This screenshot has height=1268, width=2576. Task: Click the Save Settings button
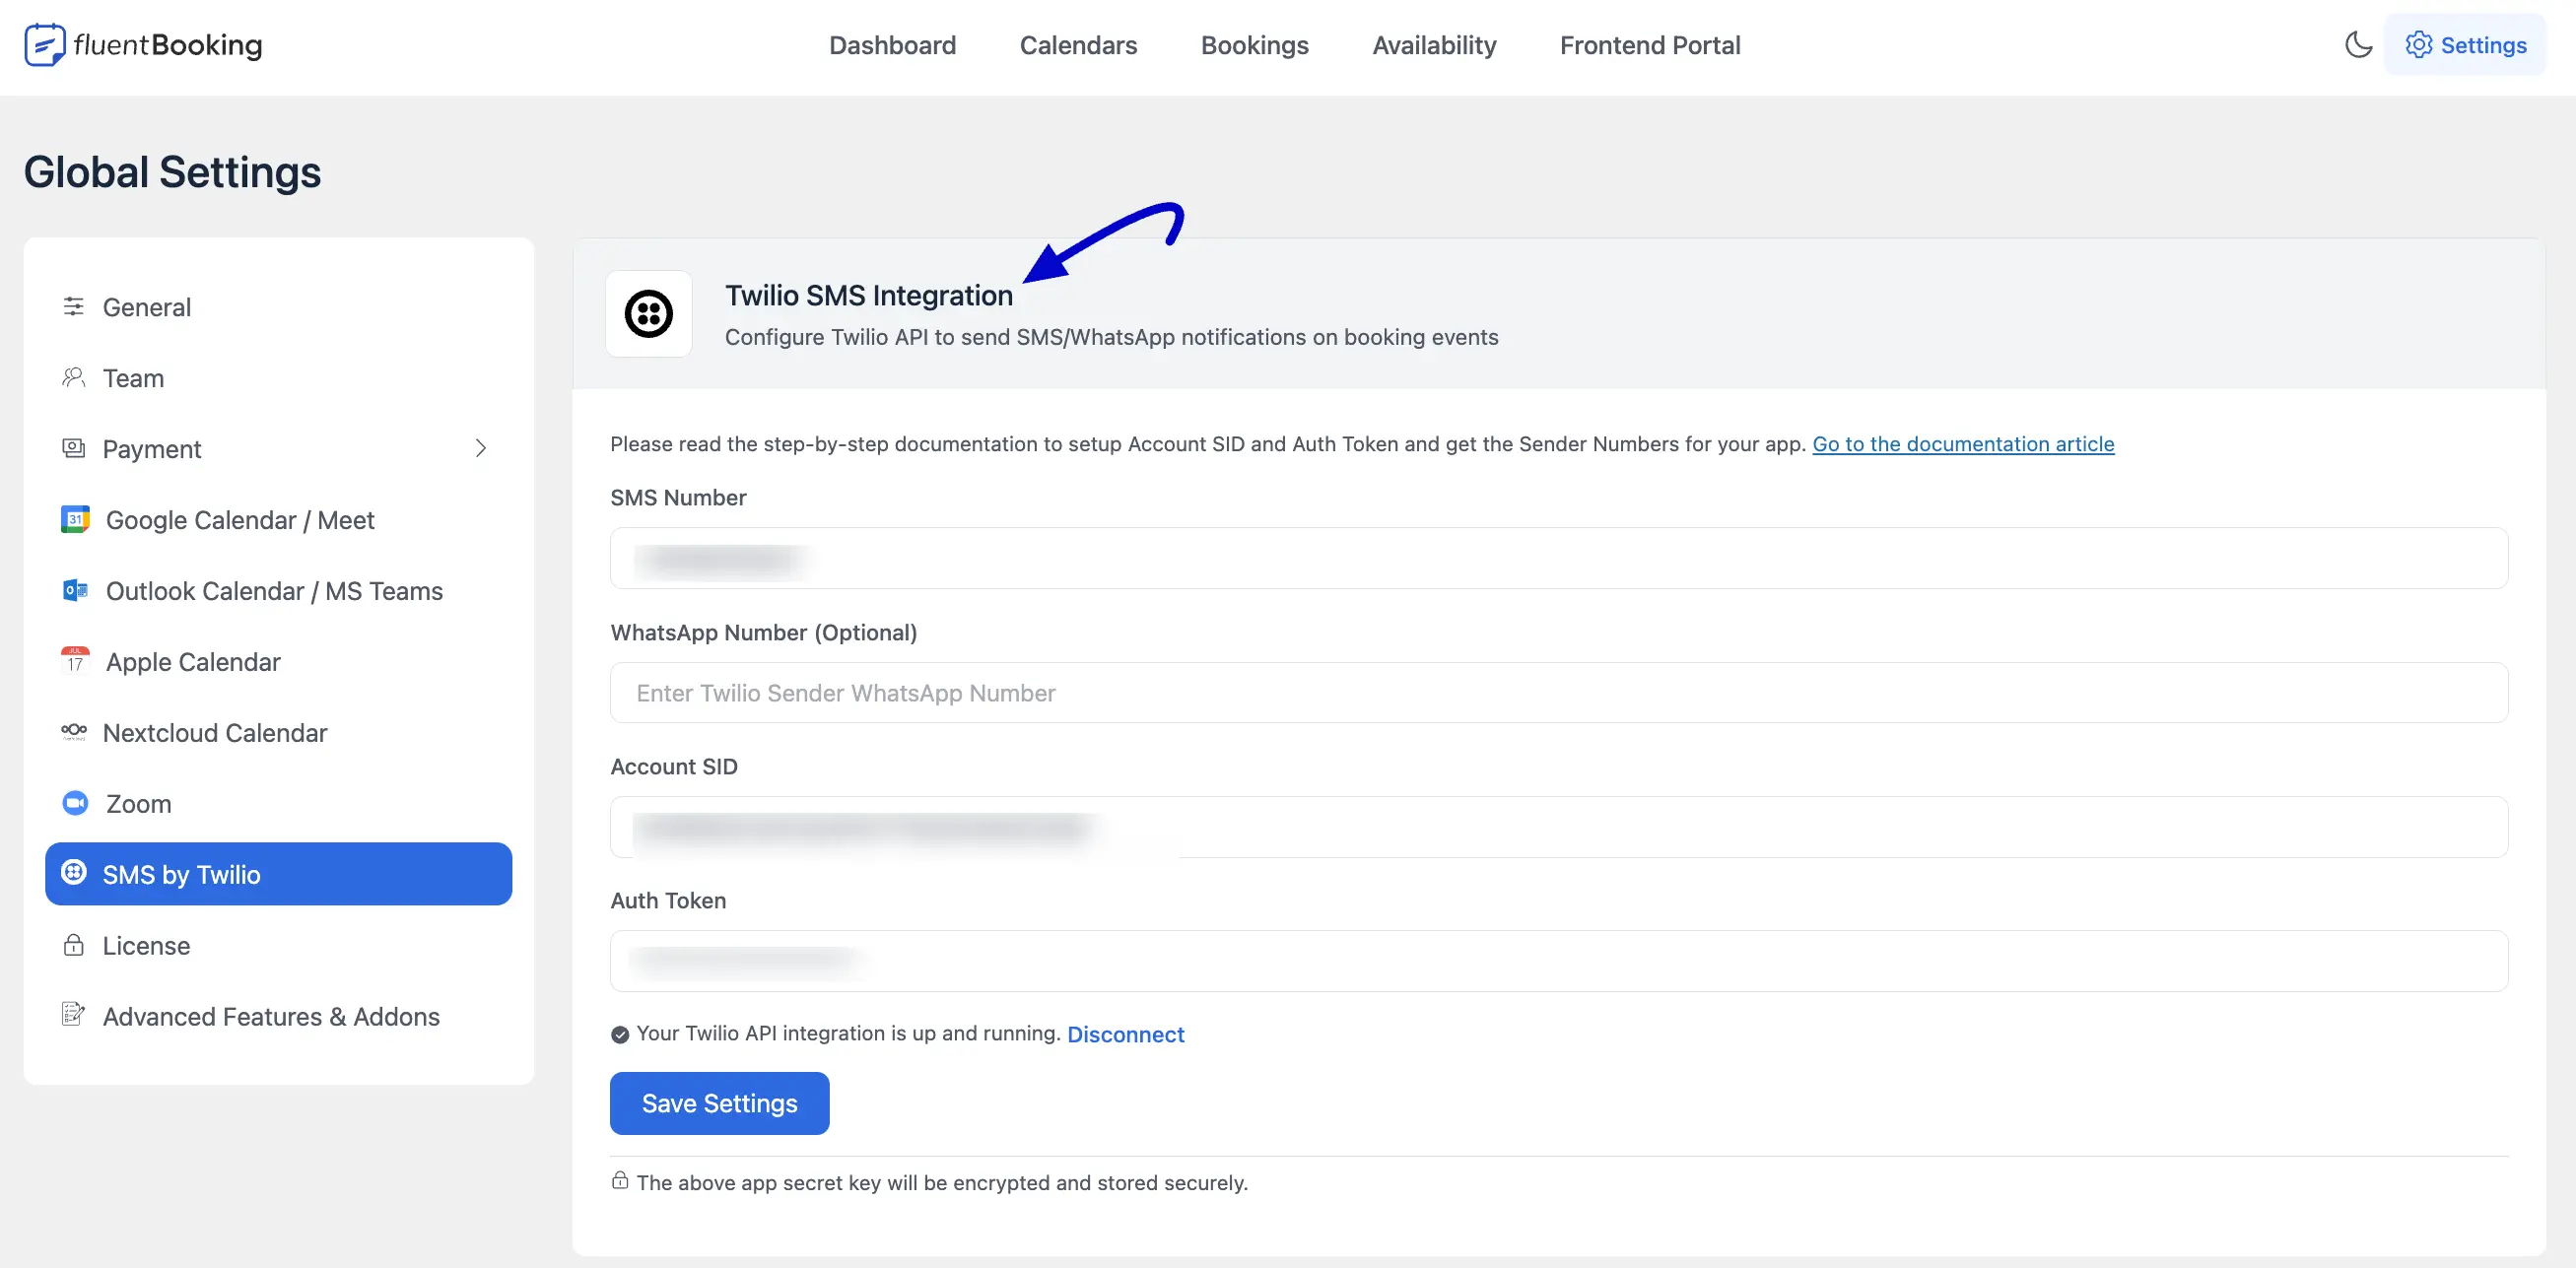(x=719, y=1103)
